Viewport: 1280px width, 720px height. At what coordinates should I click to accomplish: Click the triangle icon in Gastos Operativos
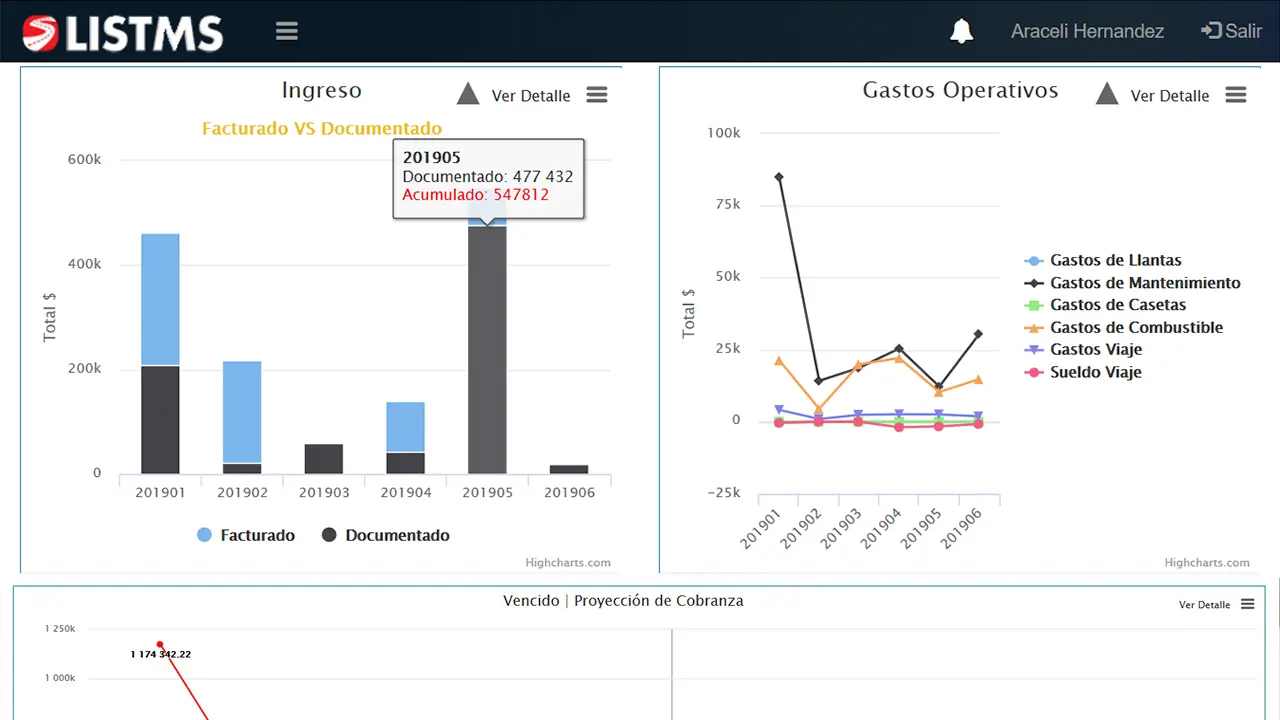click(1106, 95)
